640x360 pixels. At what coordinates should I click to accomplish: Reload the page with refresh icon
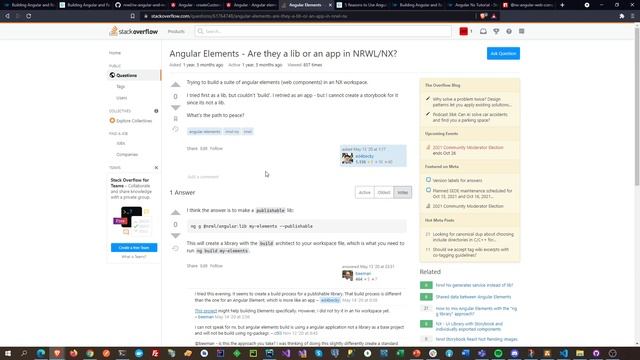coord(29,16)
